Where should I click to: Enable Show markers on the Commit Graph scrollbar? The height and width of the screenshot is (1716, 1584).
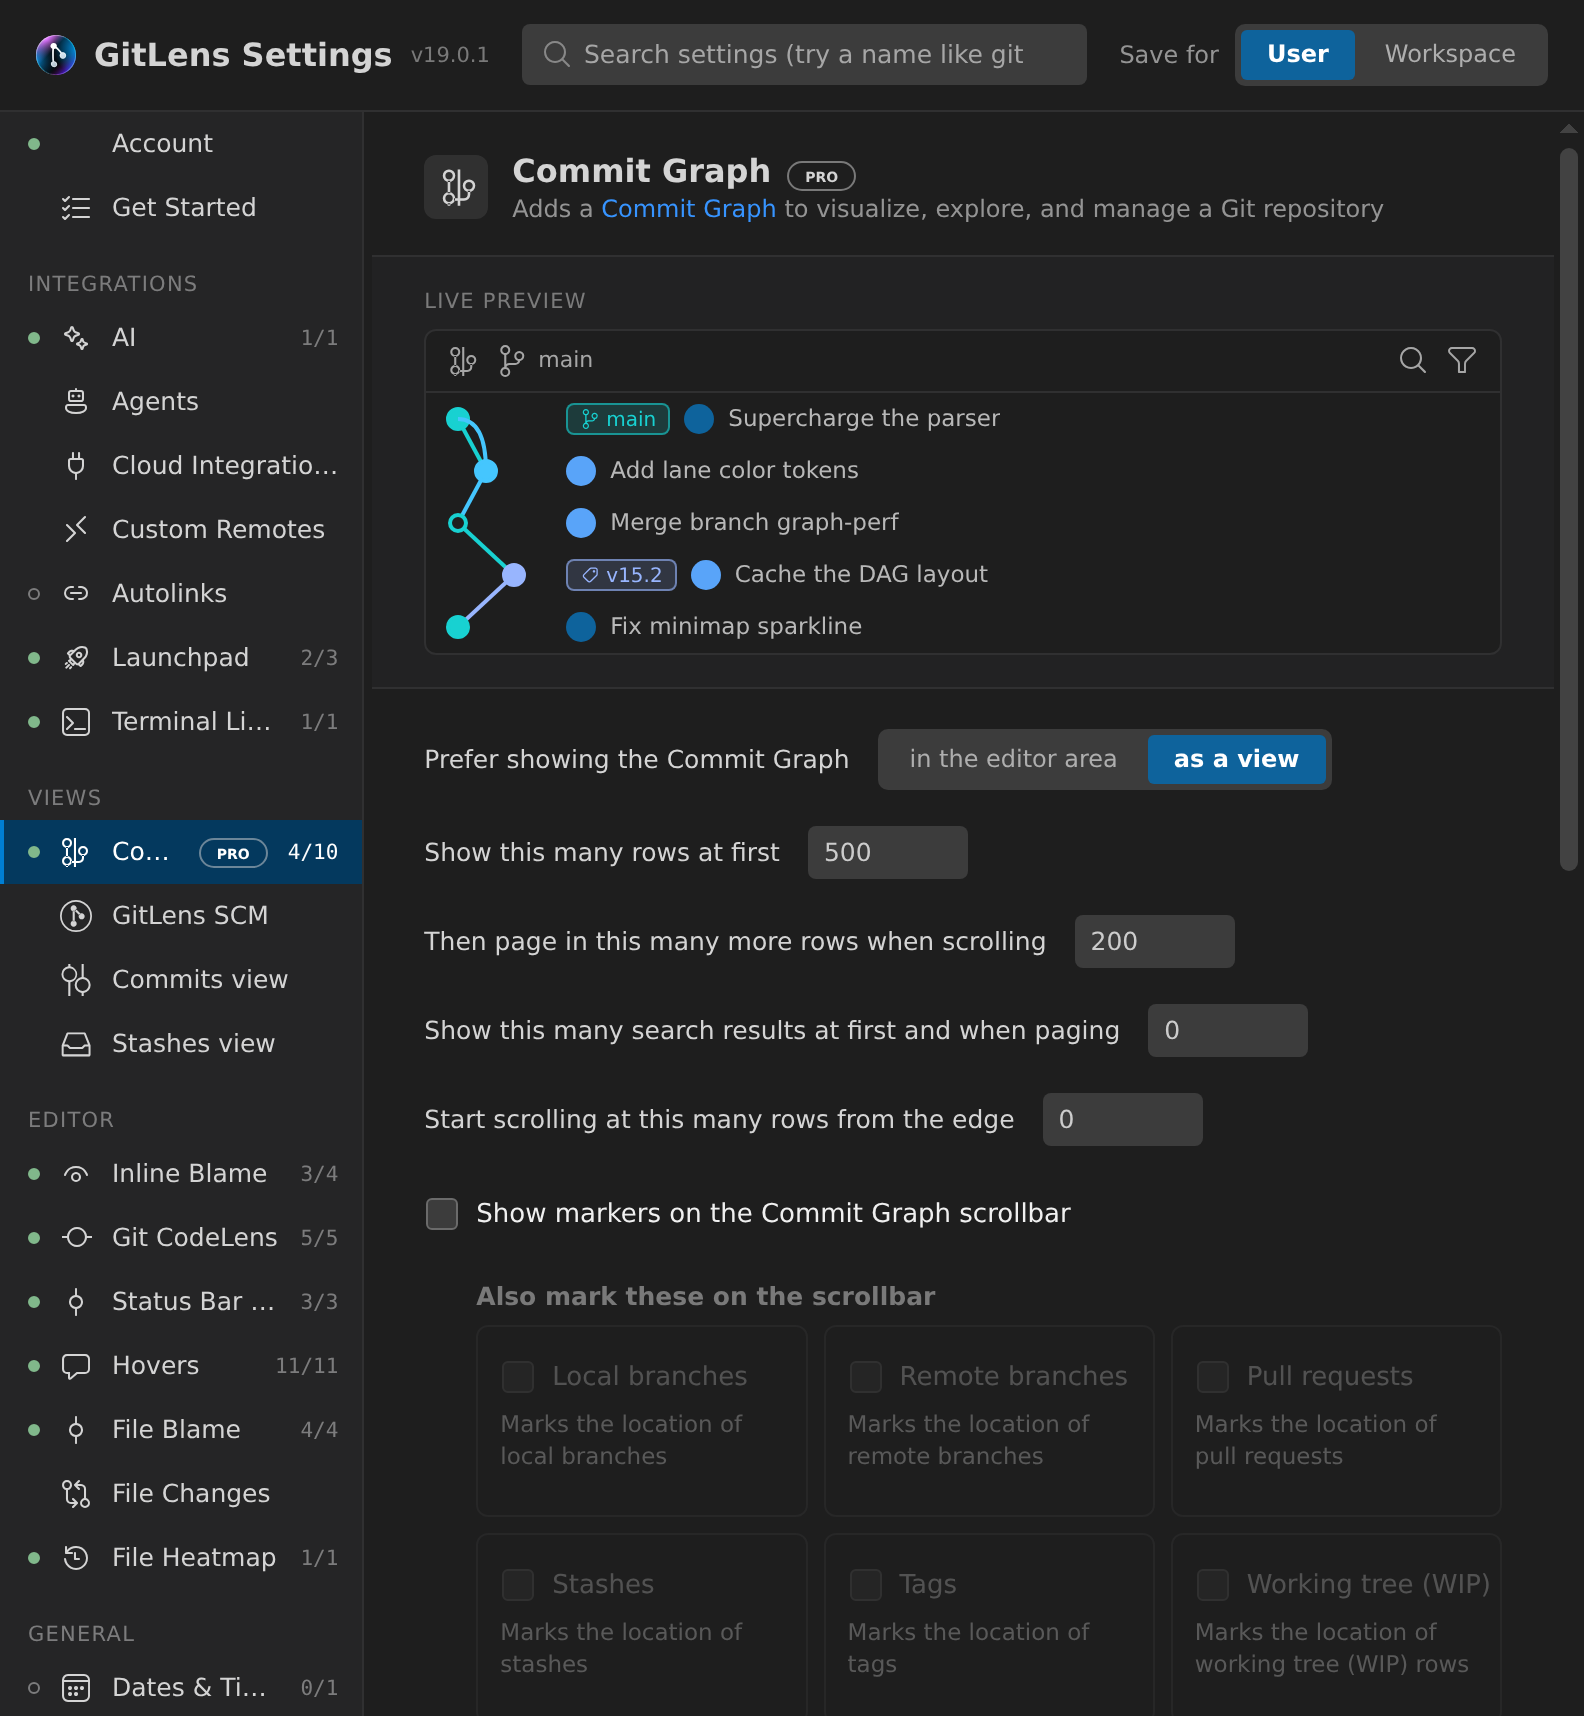tap(442, 1214)
